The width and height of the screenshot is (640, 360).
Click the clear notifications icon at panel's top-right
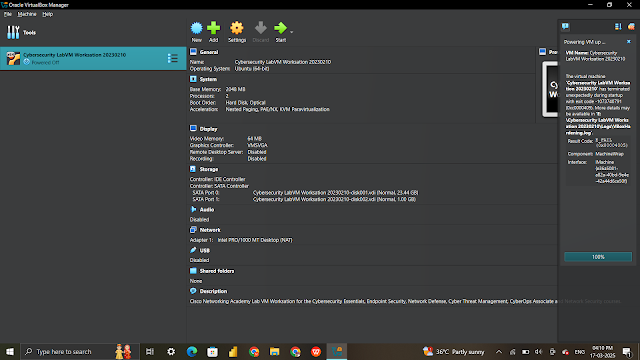[631, 27]
